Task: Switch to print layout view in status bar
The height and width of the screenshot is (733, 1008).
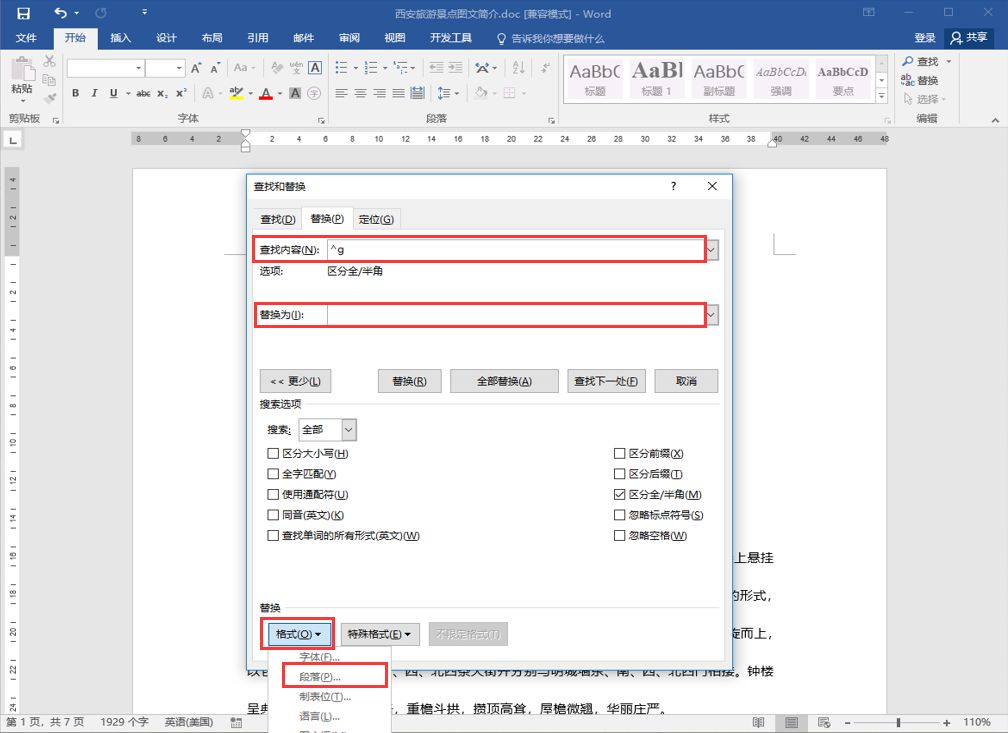Action: [x=791, y=723]
